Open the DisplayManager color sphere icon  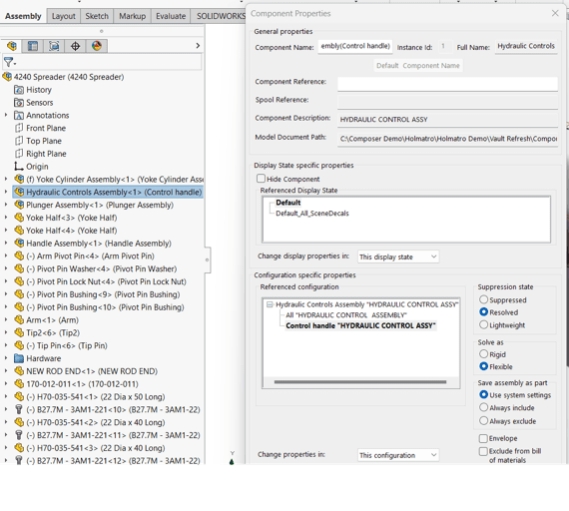click(x=97, y=46)
